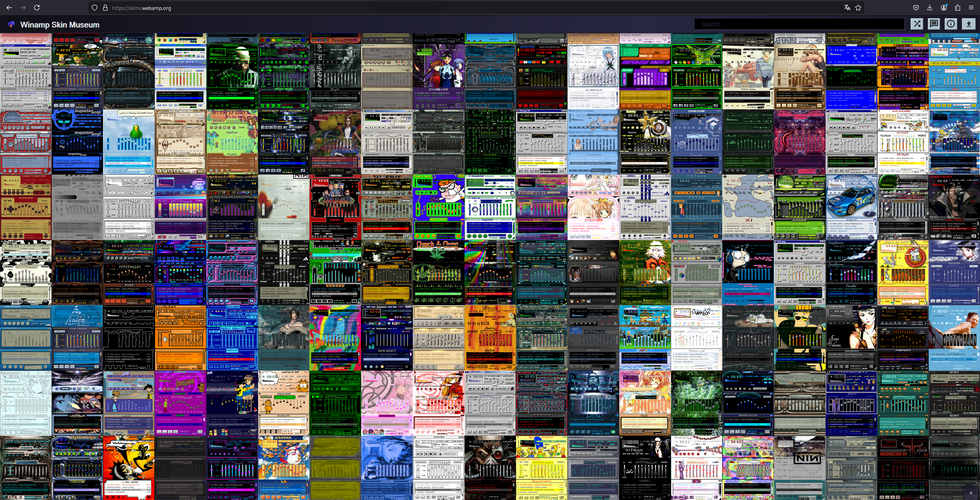Open the NIN logo skin thumbnail

(799, 468)
